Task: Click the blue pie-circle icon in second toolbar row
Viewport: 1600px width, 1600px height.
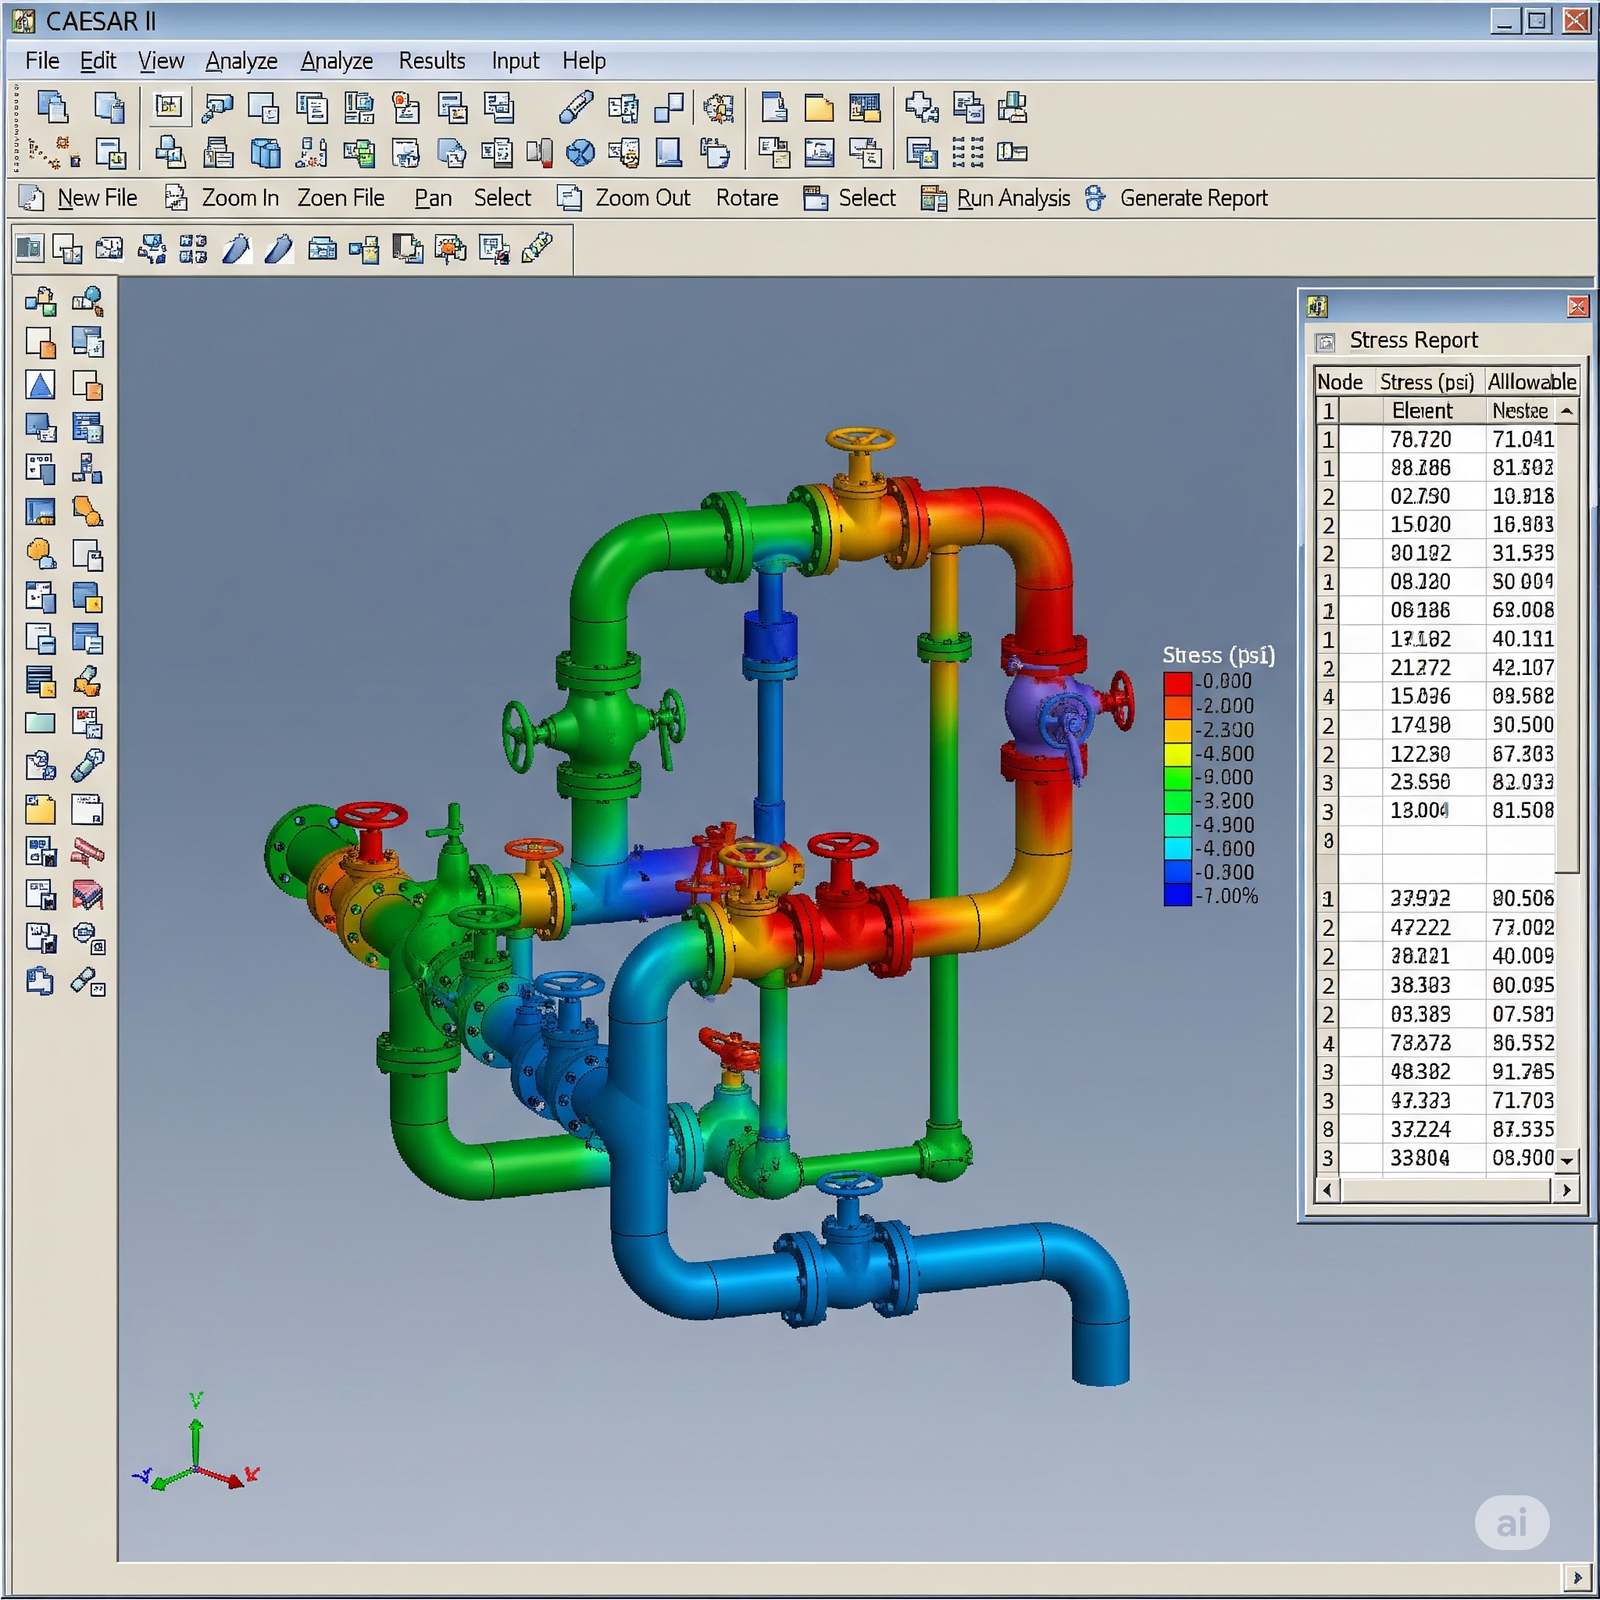Action: click(x=580, y=153)
